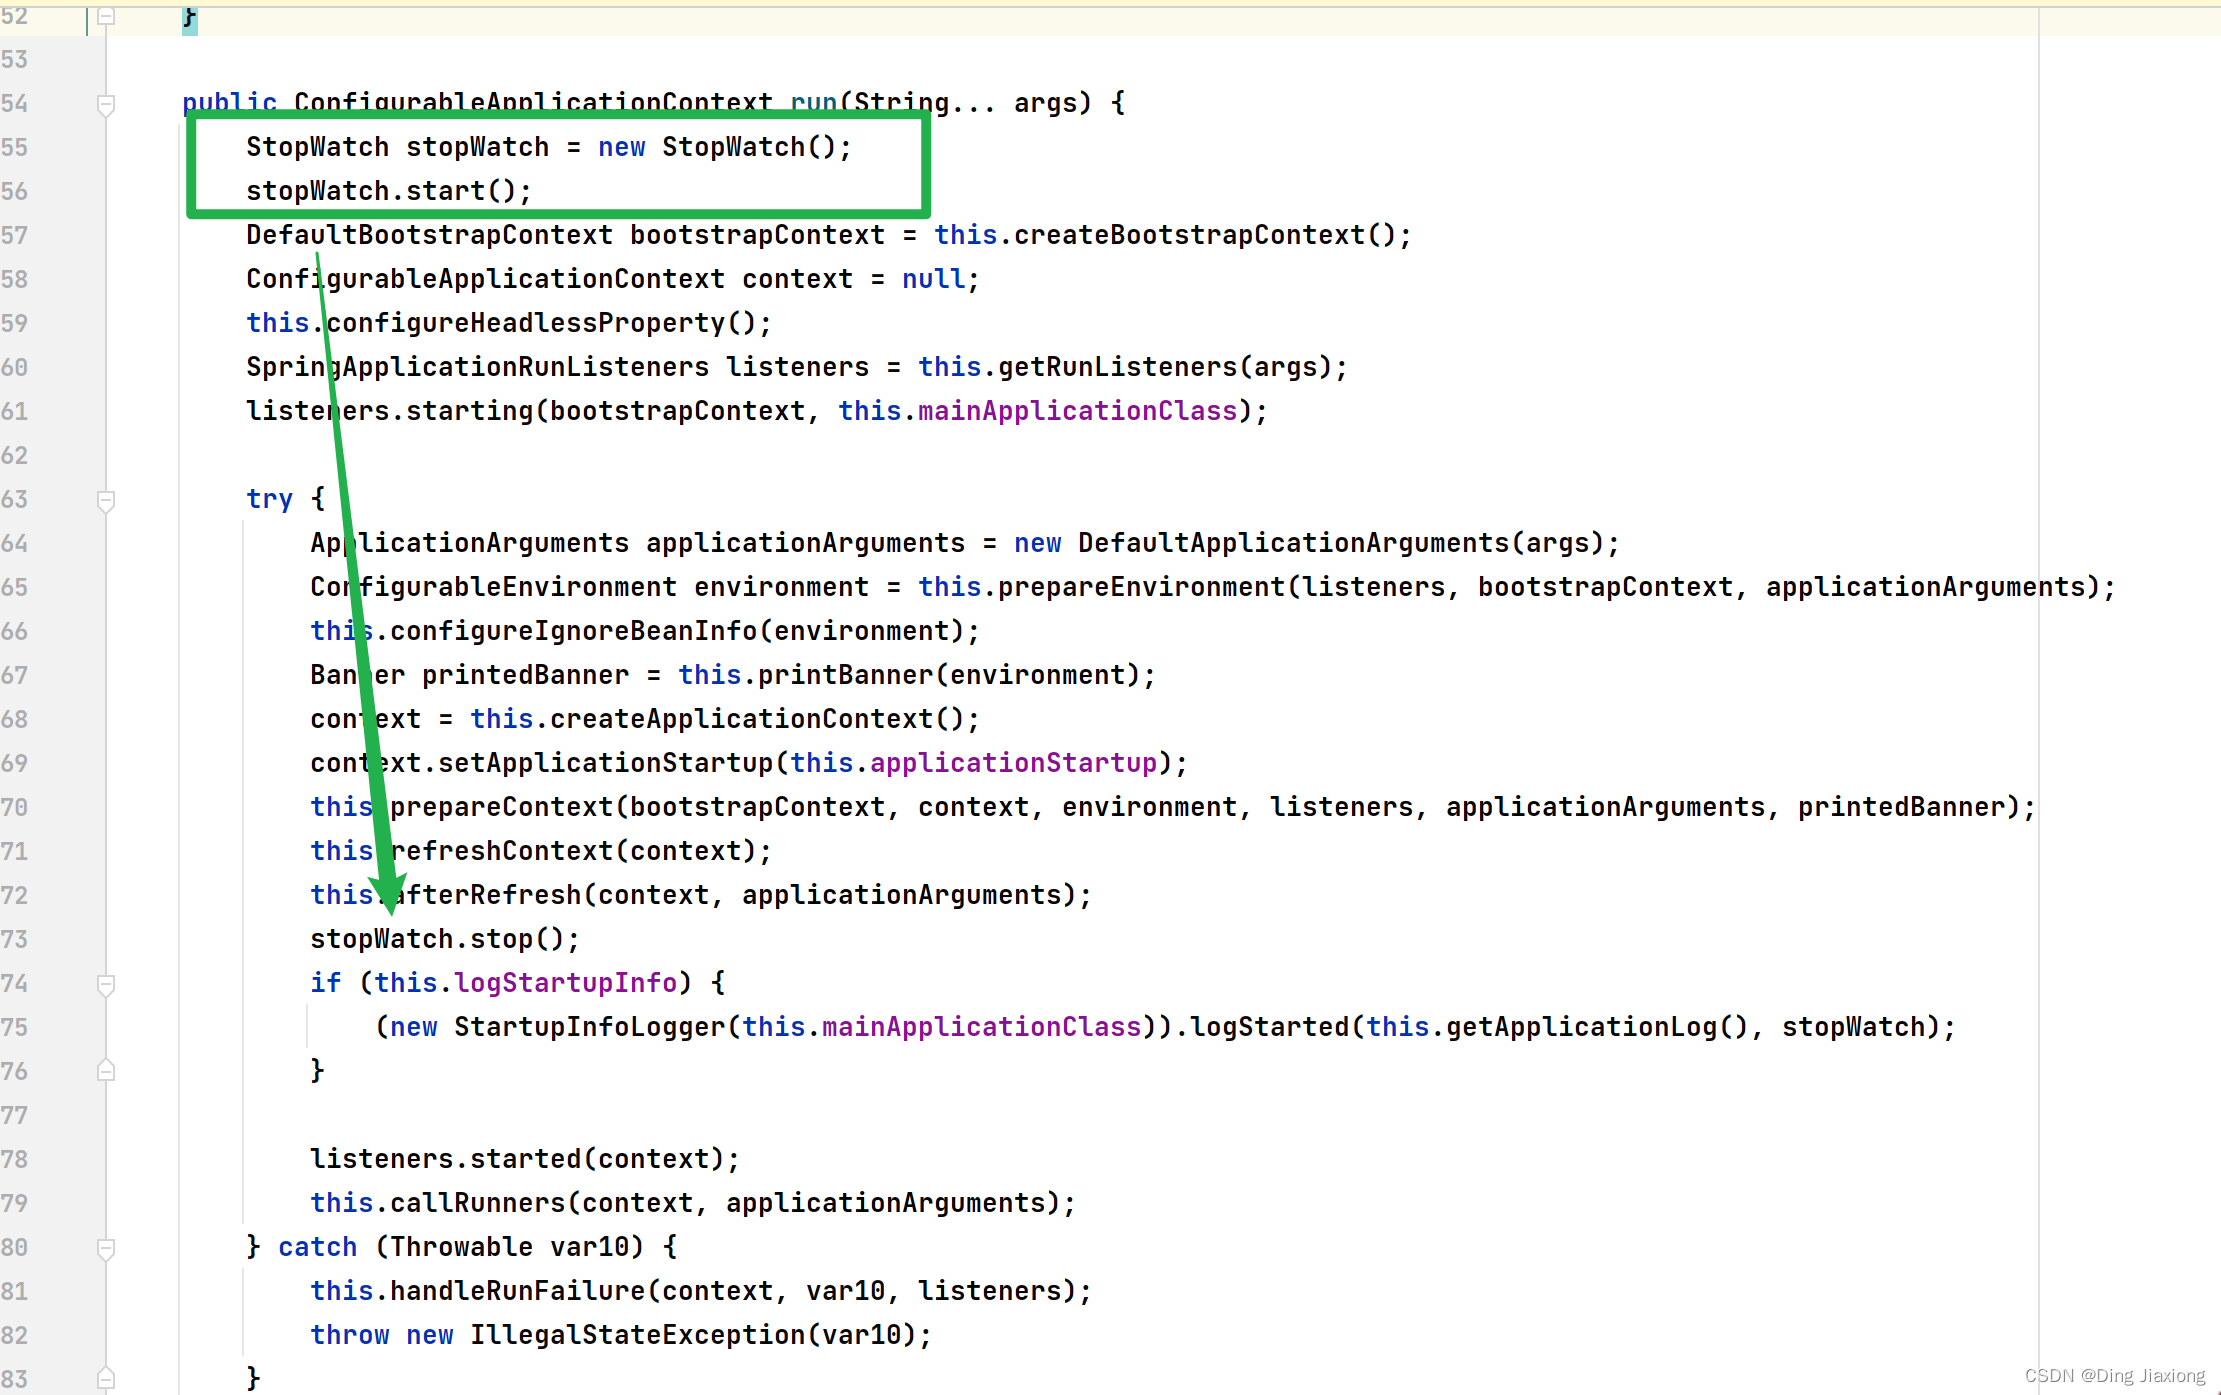Click 'afterRefresh' method call

[x=485, y=895]
